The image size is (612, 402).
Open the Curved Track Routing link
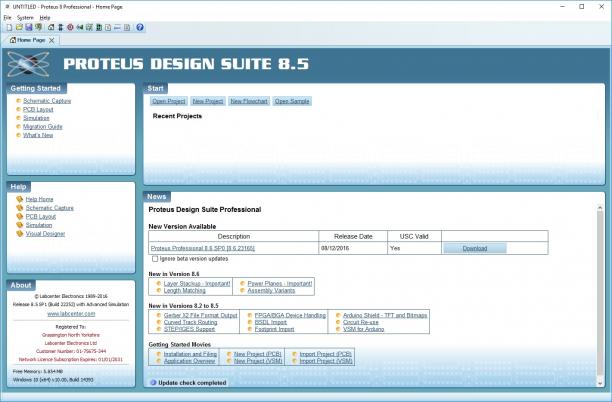tap(190, 322)
